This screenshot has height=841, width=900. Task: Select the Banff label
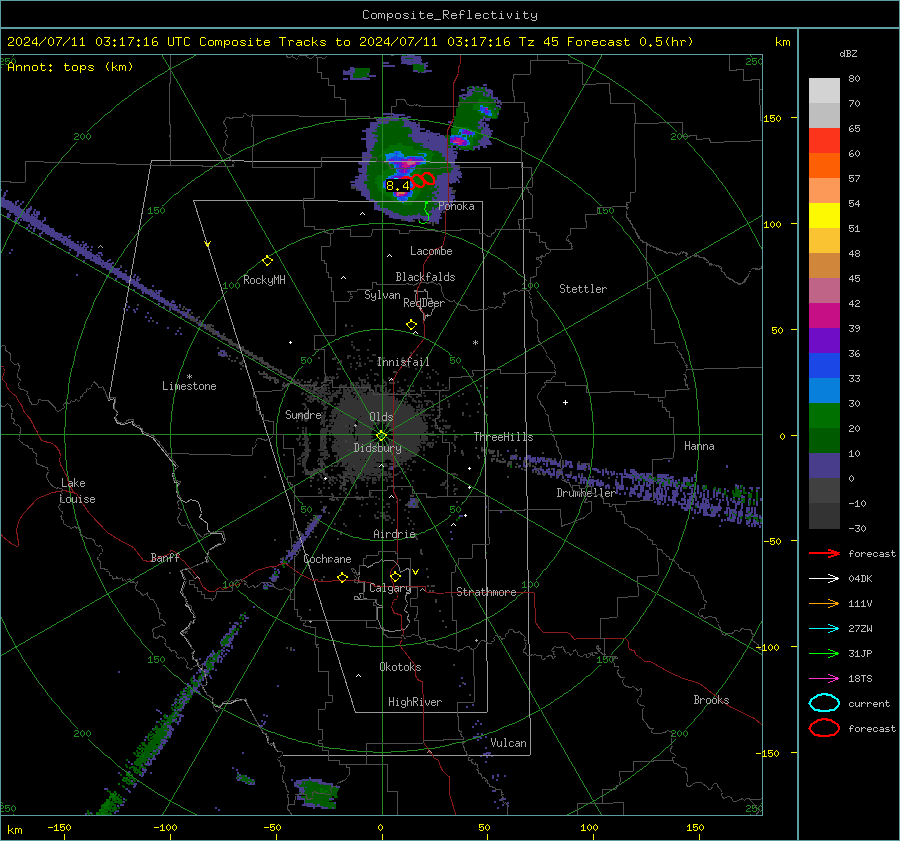tap(165, 557)
